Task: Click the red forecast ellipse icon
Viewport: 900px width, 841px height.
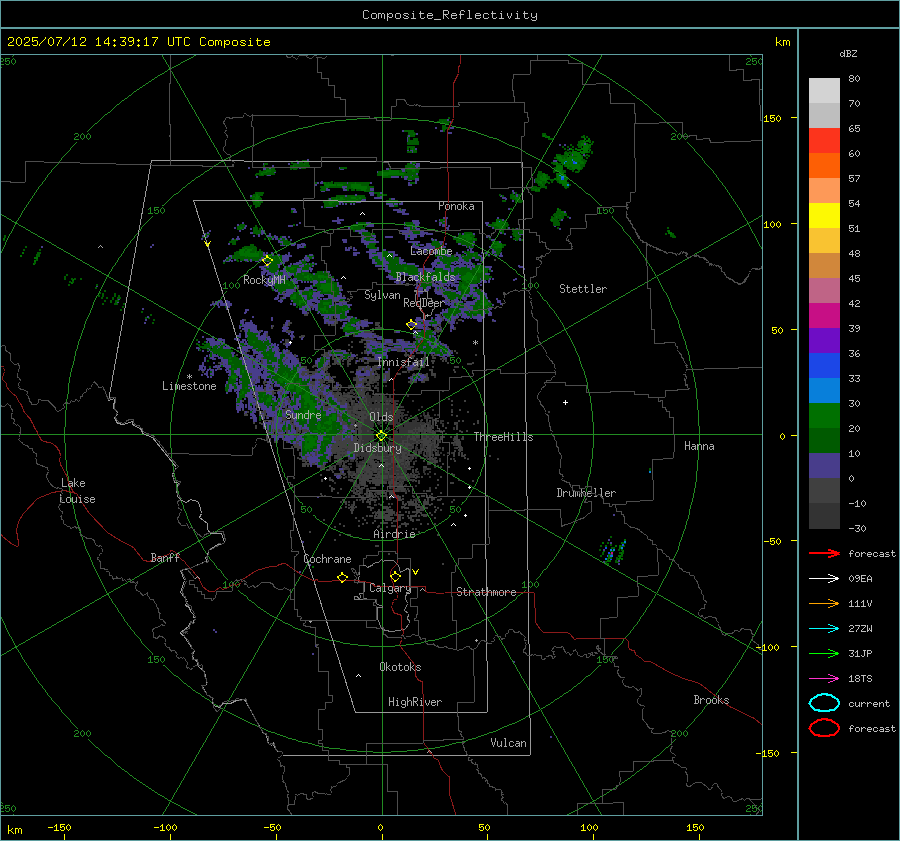Action: pyautogui.click(x=824, y=728)
